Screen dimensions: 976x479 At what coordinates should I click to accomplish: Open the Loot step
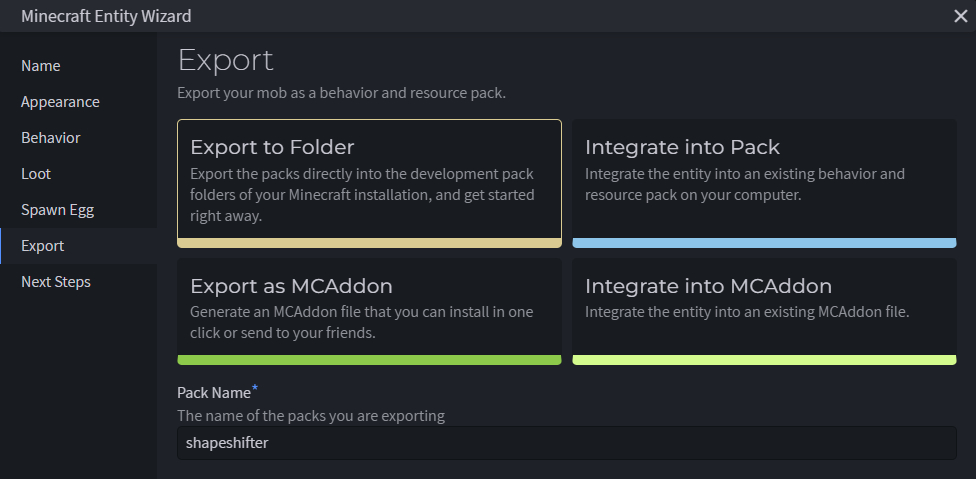tap(78, 174)
